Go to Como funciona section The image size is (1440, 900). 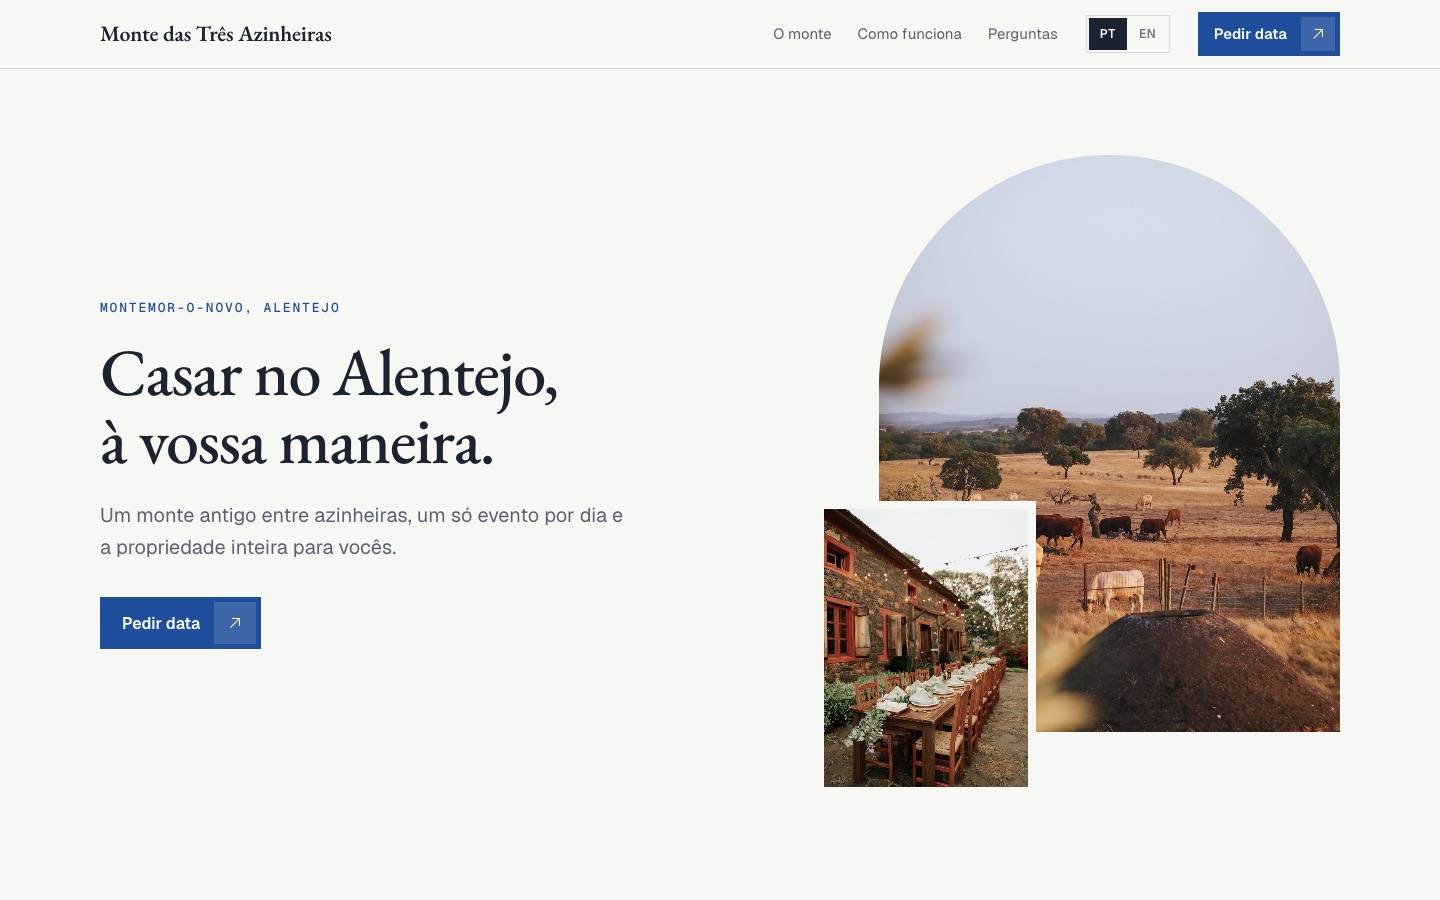coord(909,34)
